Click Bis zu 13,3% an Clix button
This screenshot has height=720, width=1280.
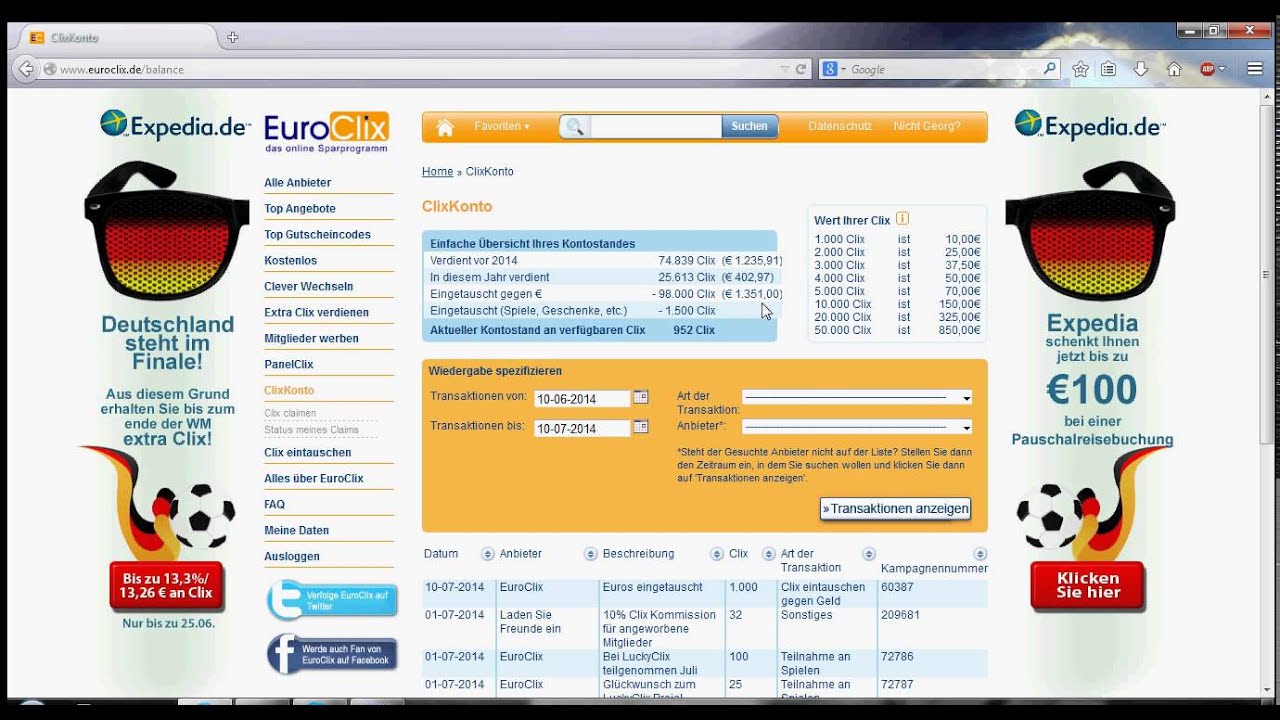tap(166, 586)
